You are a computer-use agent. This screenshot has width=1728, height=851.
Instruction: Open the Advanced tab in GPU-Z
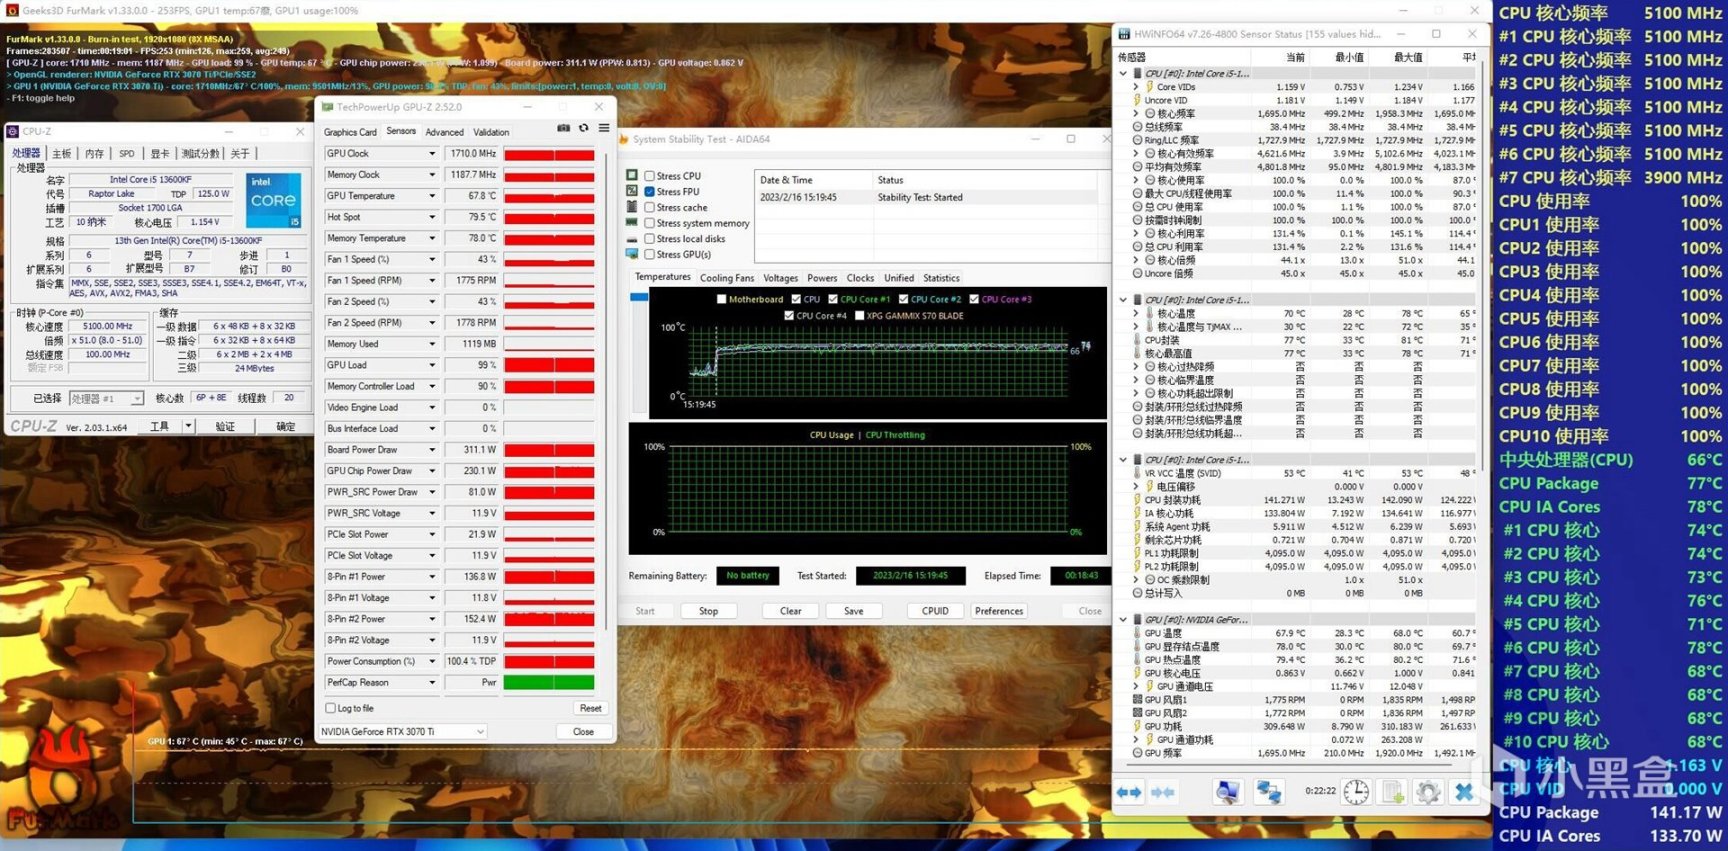pos(444,132)
